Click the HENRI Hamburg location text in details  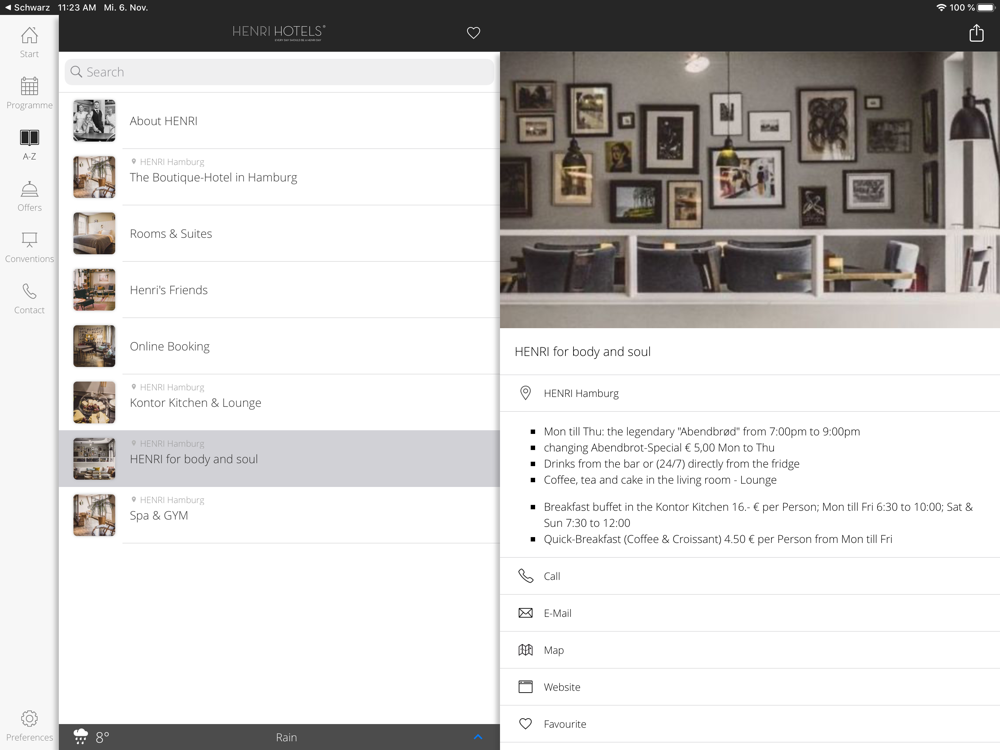pos(581,393)
